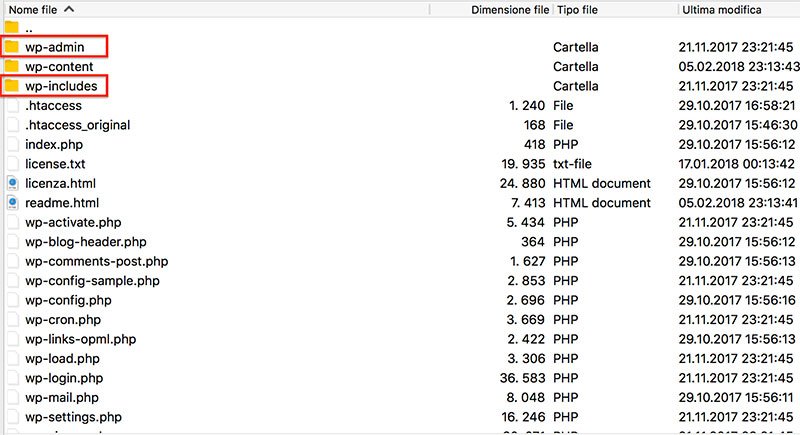This screenshot has height=435, width=800.
Task: Select the wp-links-opml.php file name
Action: tap(81, 339)
